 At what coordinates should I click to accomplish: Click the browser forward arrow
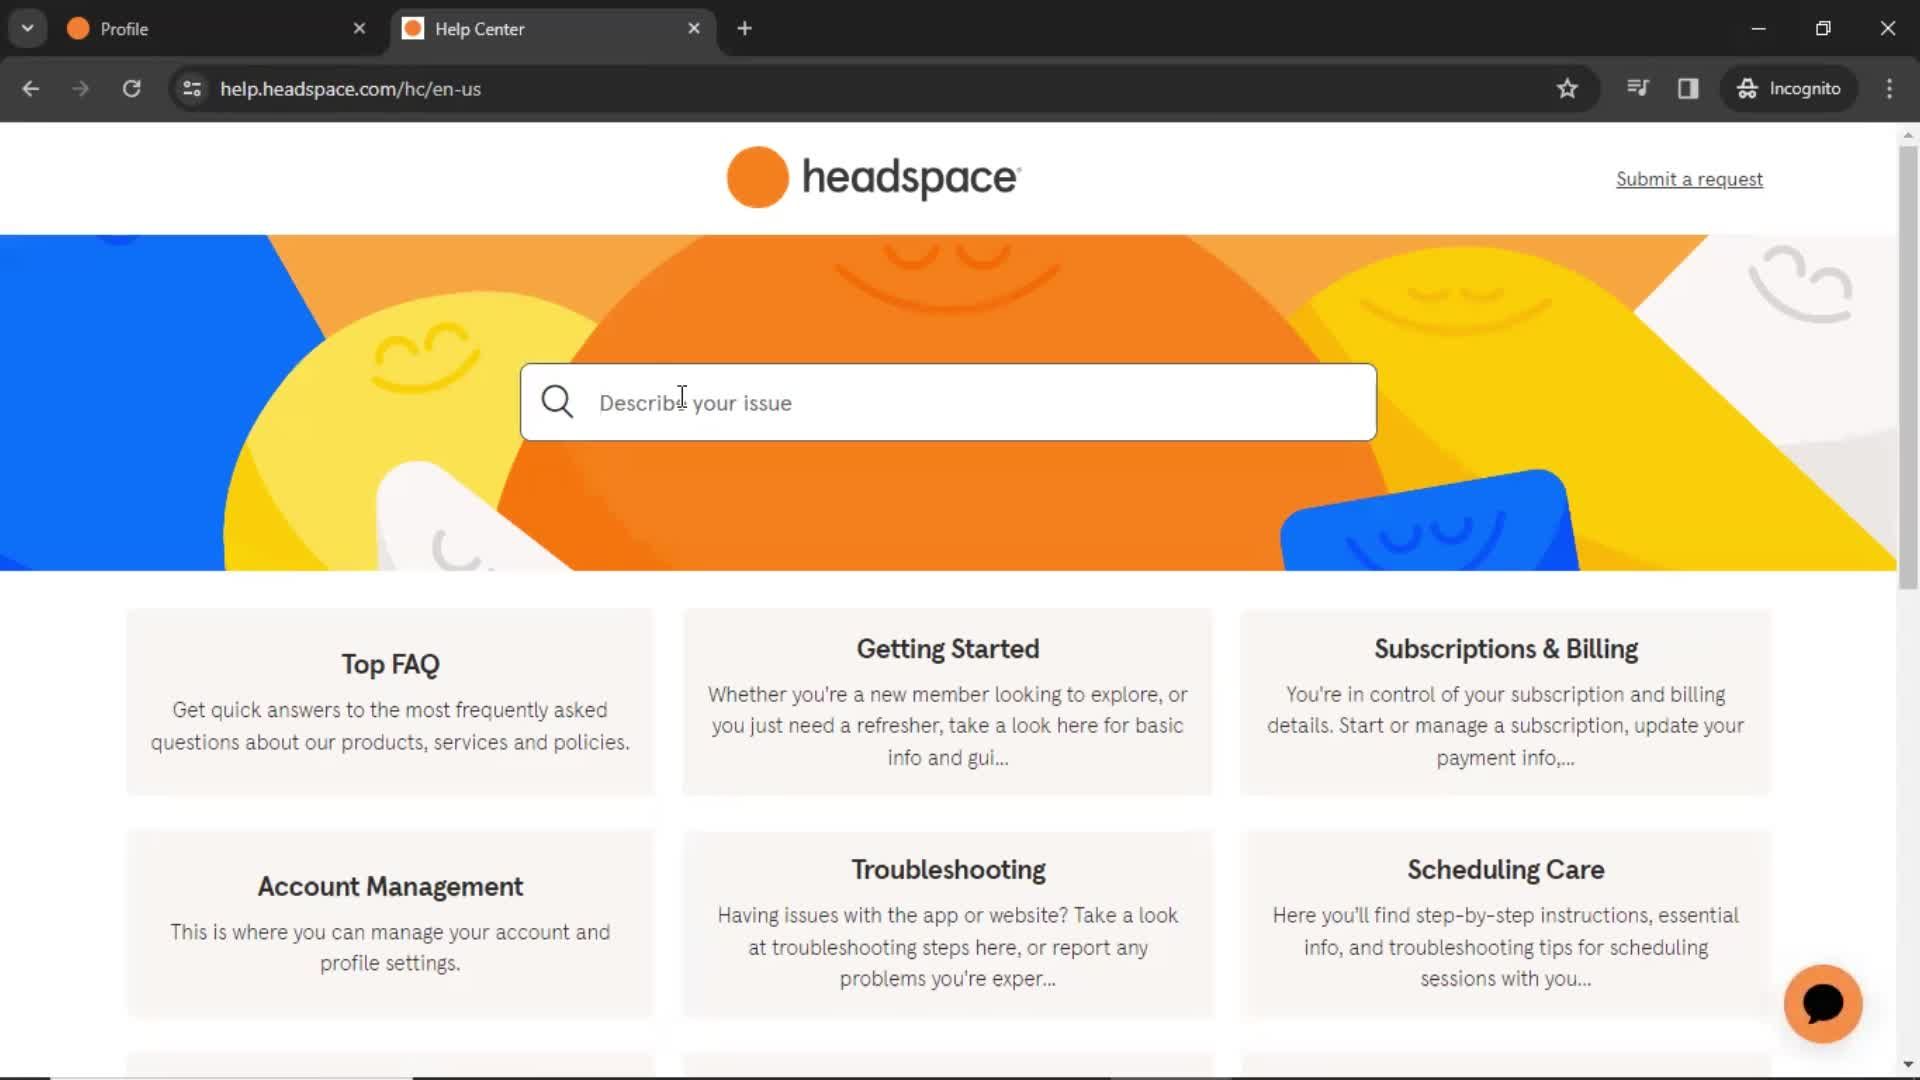pyautogui.click(x=80, y=88)
